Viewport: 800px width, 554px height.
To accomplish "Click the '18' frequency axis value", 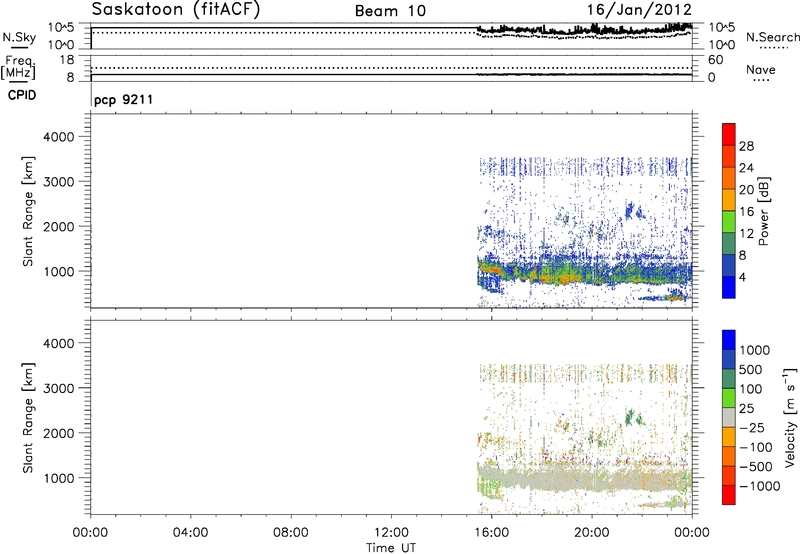I will (67, 60).
